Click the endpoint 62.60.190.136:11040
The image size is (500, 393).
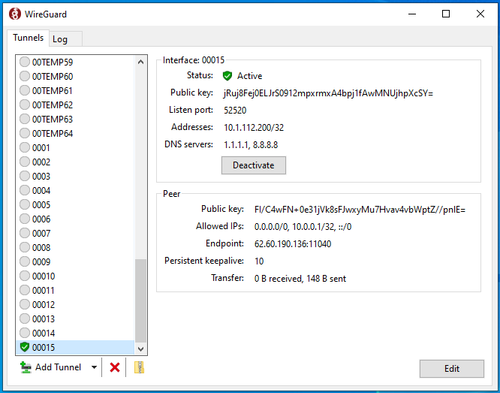pyautogui.click(x=293, y=244)
